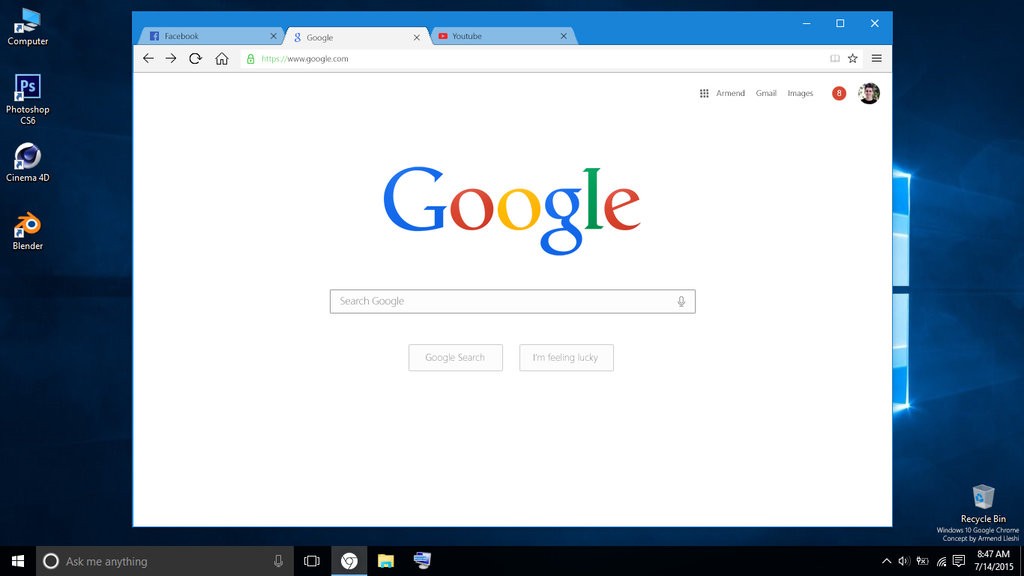Click the Search Google input field
1024x576 pixels.
click(500, 301)
